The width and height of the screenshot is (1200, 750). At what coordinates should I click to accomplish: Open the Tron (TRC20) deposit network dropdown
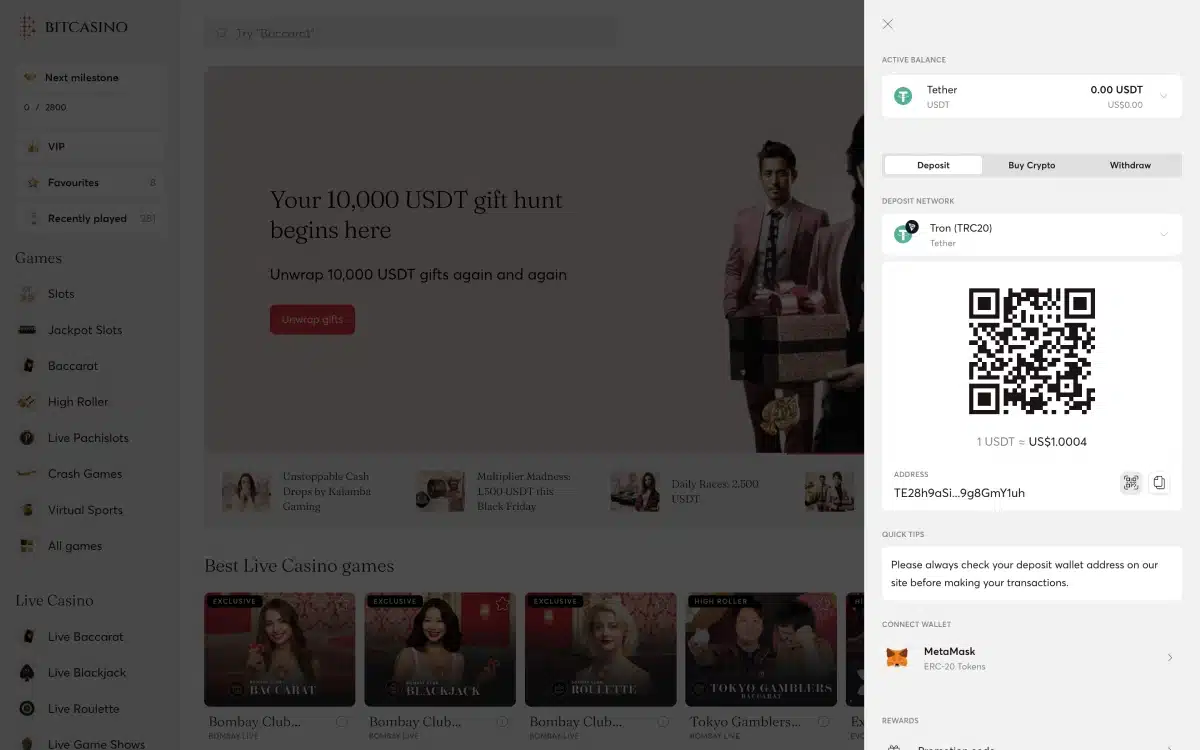coord(1032,235)
